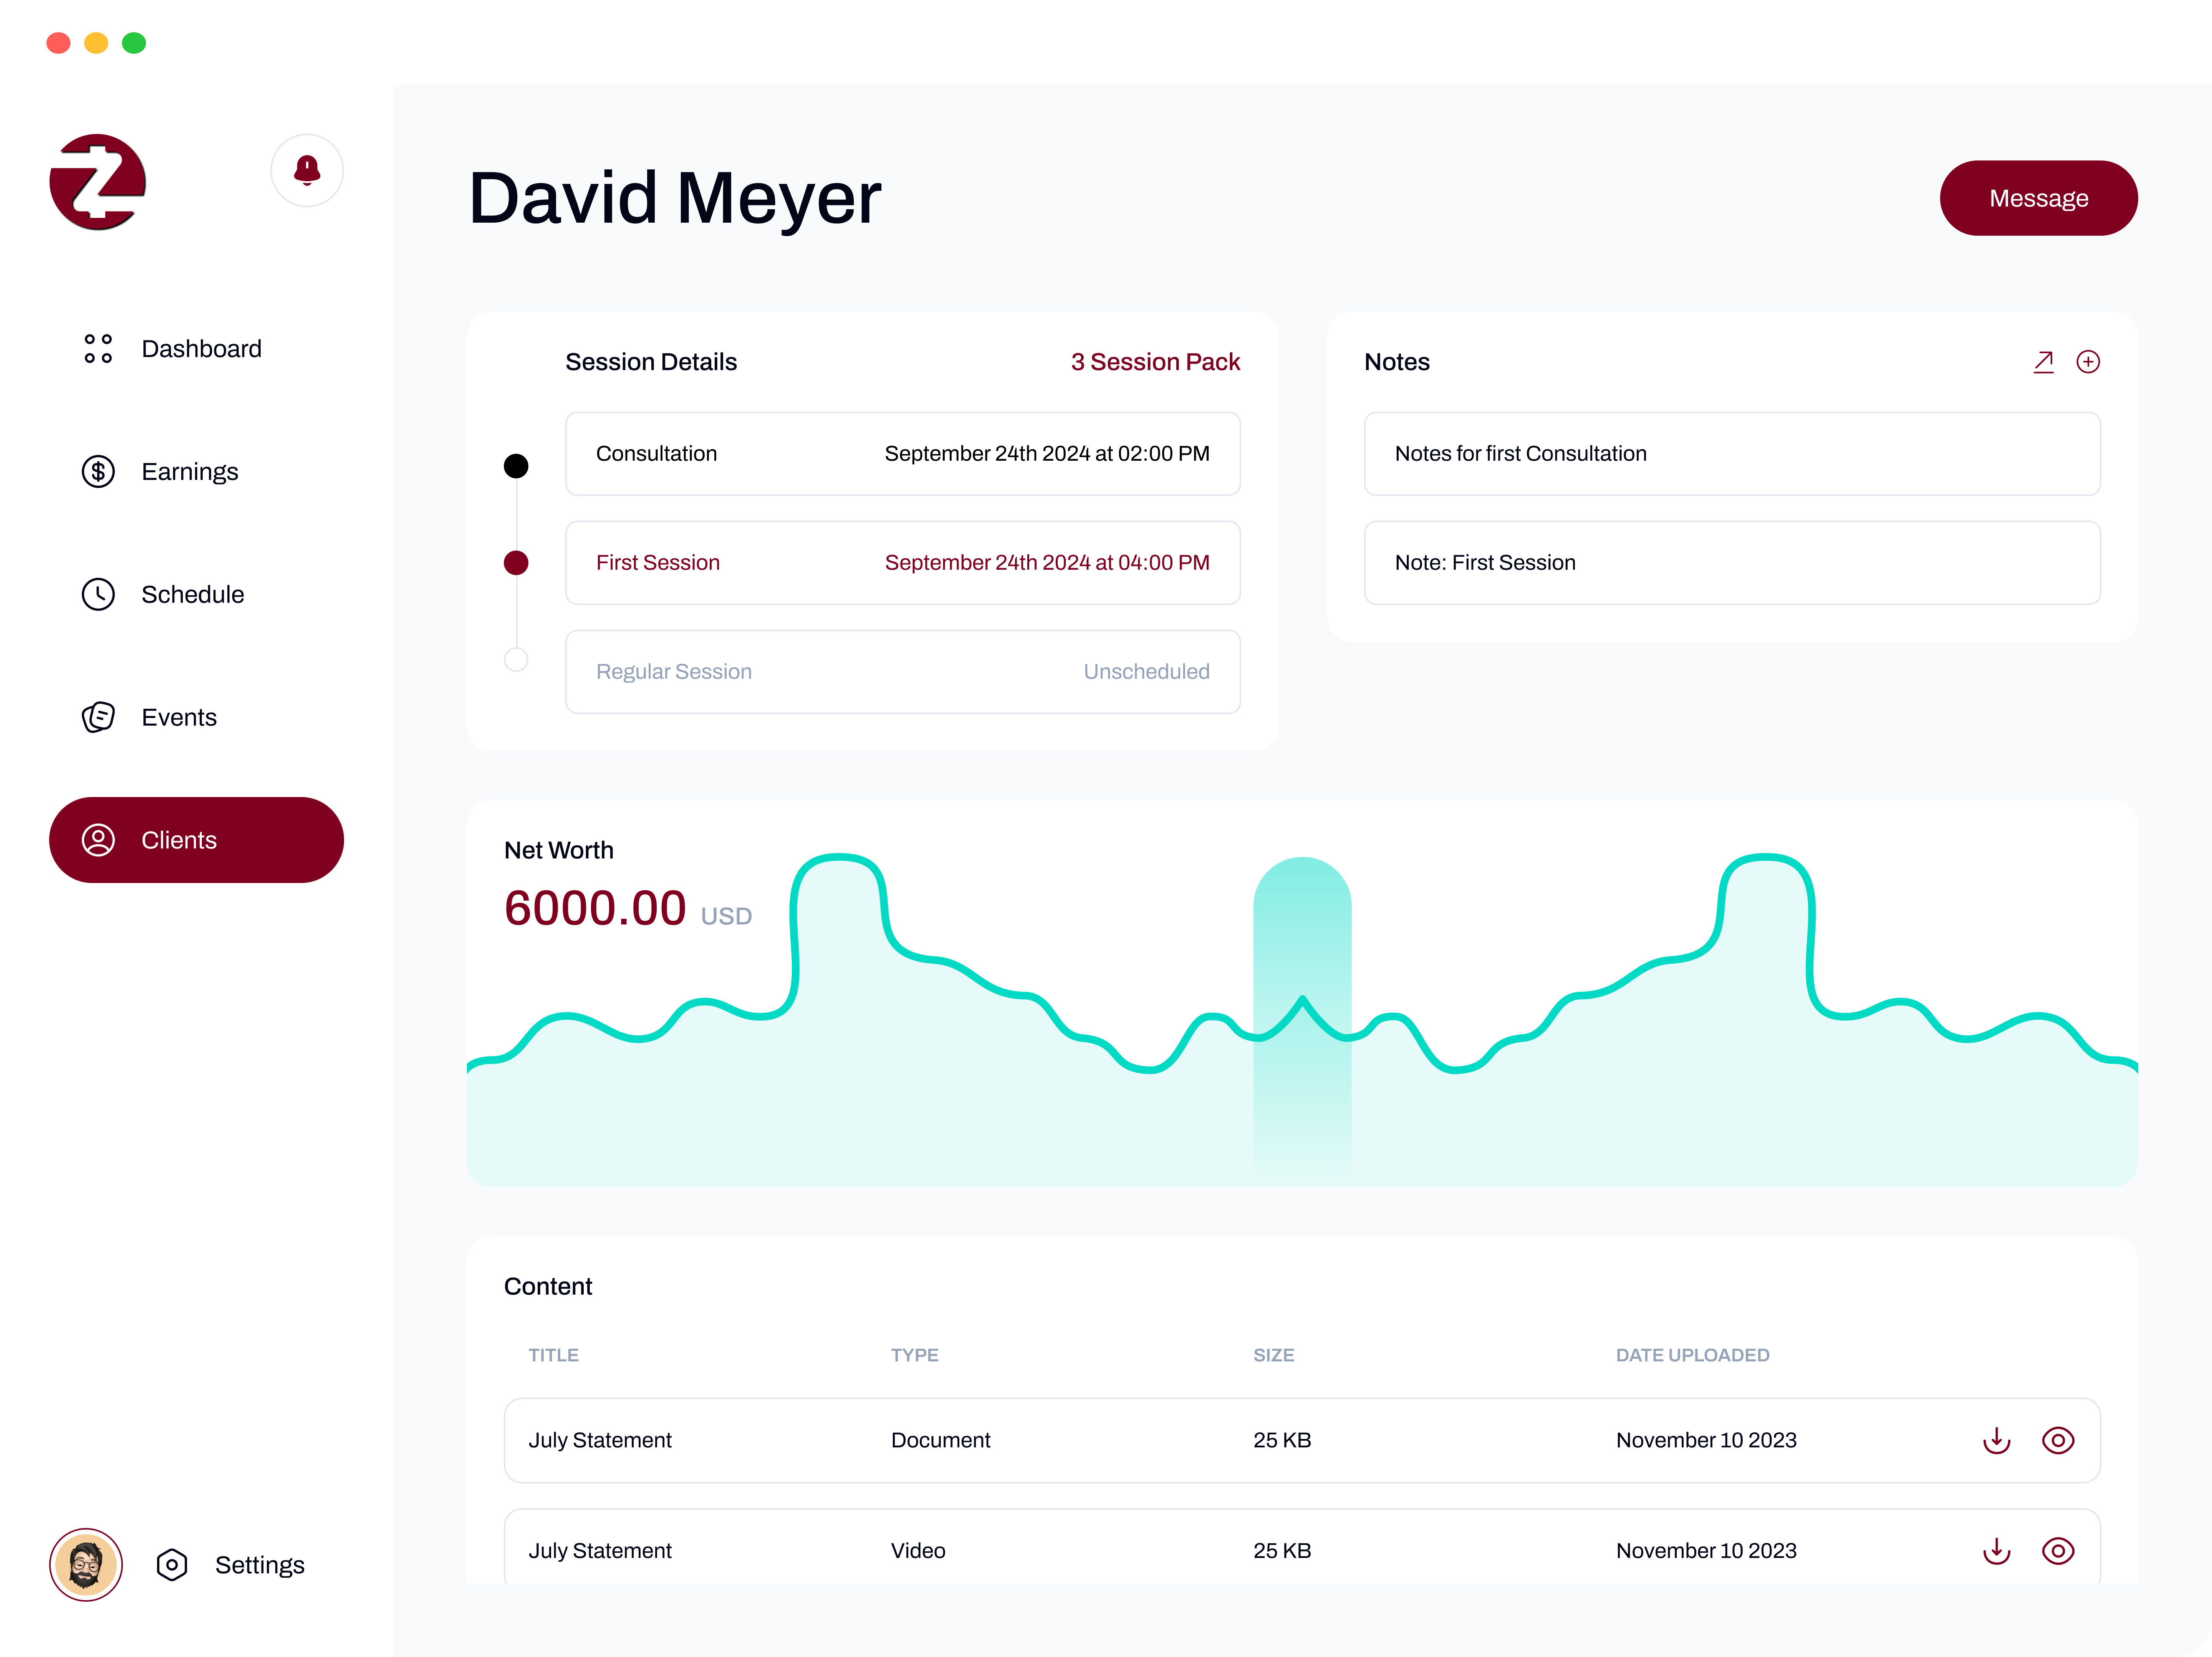Expand the Regular Session scheduler
Screen dimensions: 2212x1657
click(x=903, y=670)
